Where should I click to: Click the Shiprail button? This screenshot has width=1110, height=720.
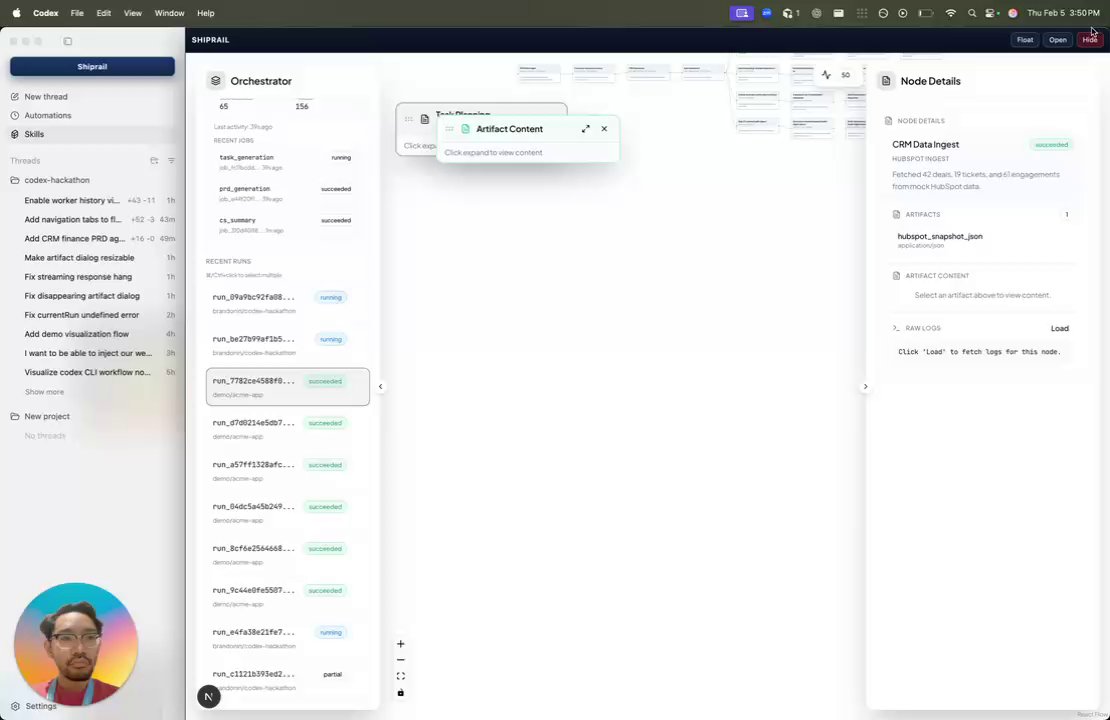tap(92, 67)
